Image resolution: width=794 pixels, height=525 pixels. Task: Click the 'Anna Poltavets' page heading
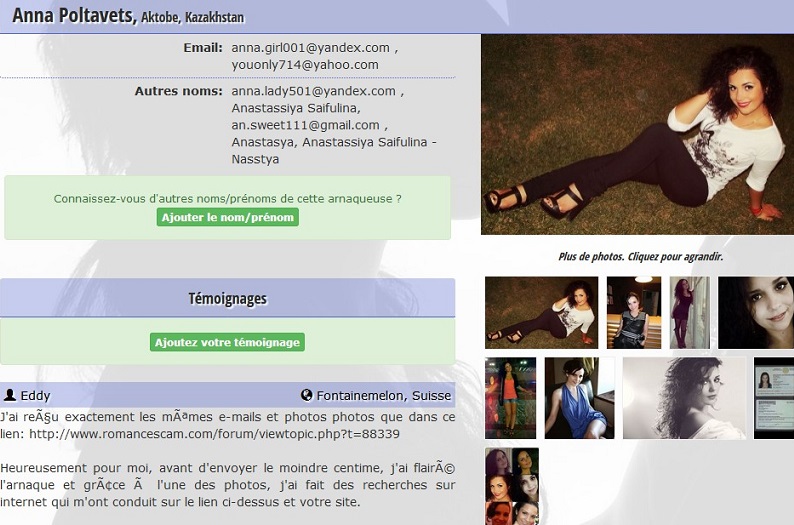point(74,16)
